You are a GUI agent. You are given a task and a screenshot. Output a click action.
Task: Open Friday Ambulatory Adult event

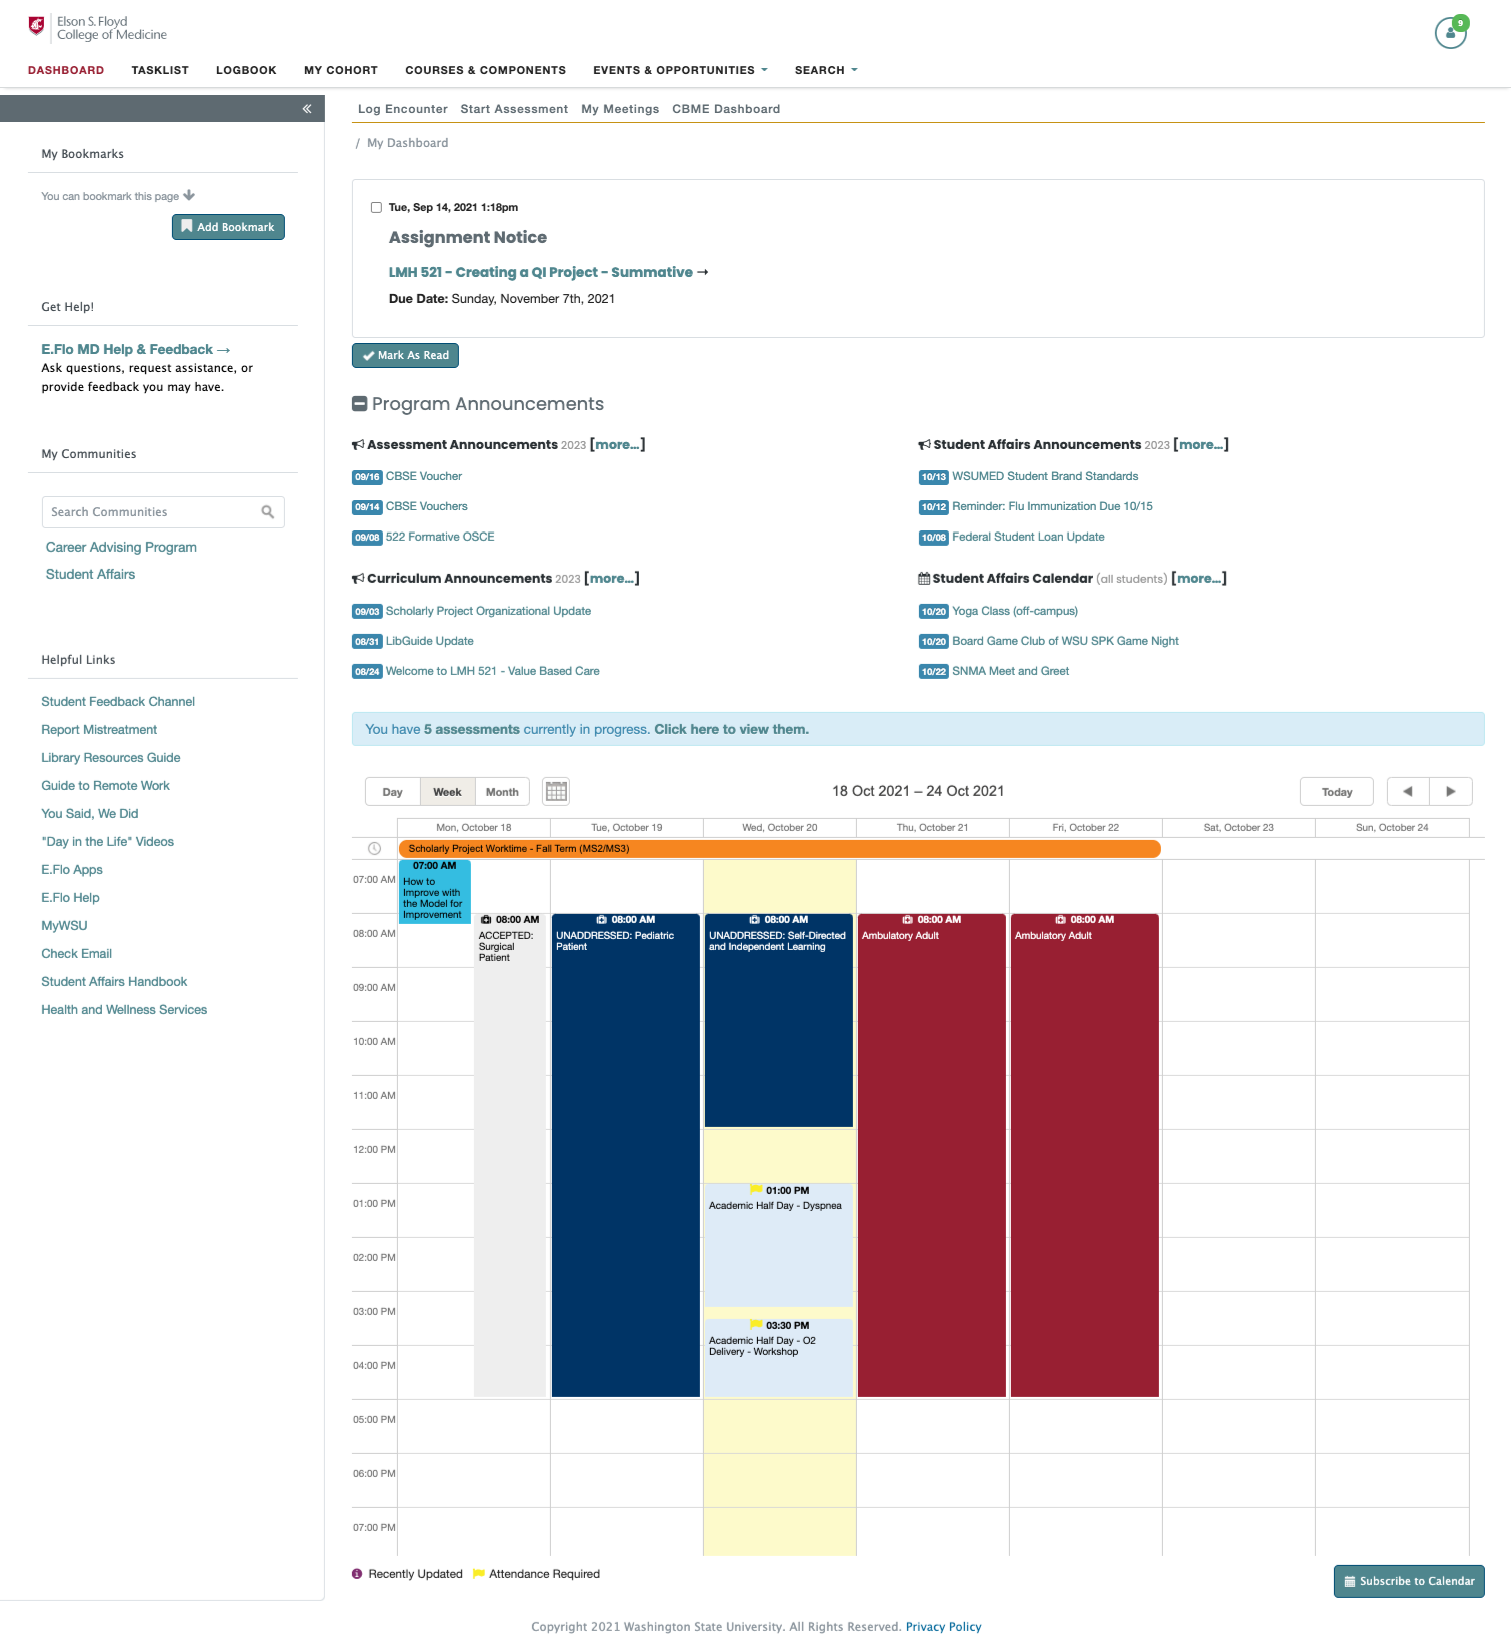[x=1085, y=1155]
